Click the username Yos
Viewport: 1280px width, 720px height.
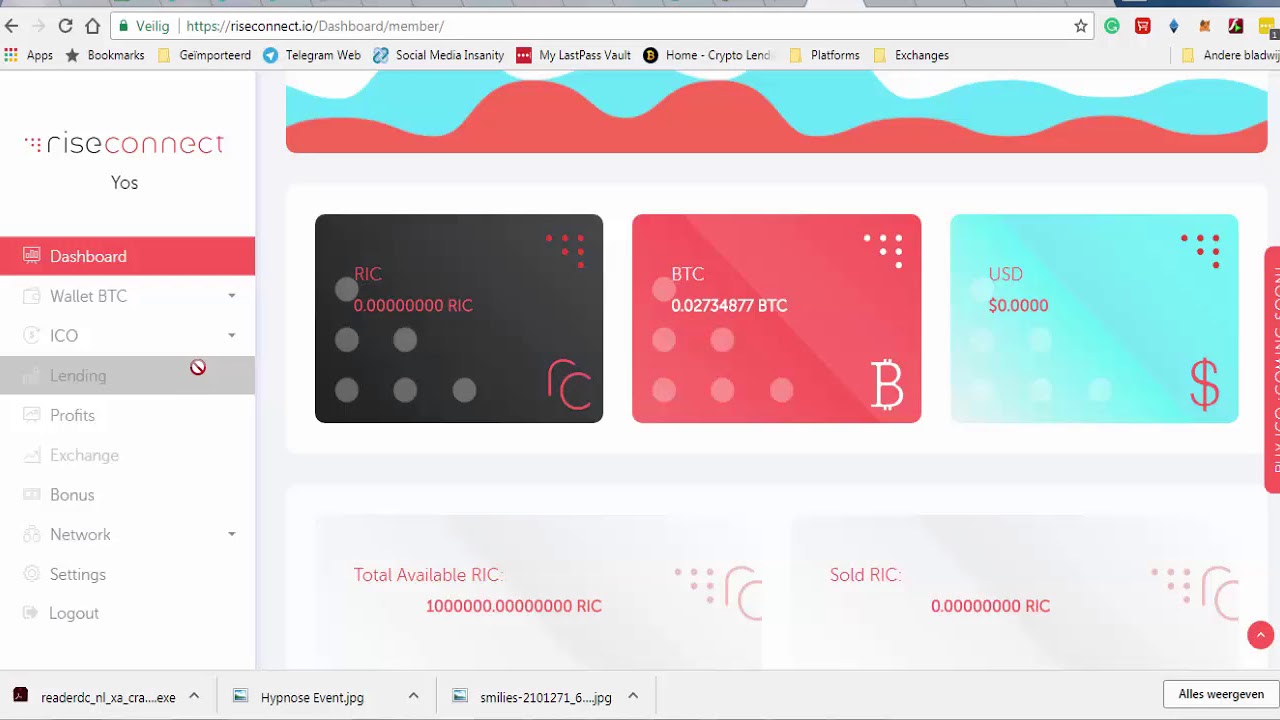click(x=125, y=183)
